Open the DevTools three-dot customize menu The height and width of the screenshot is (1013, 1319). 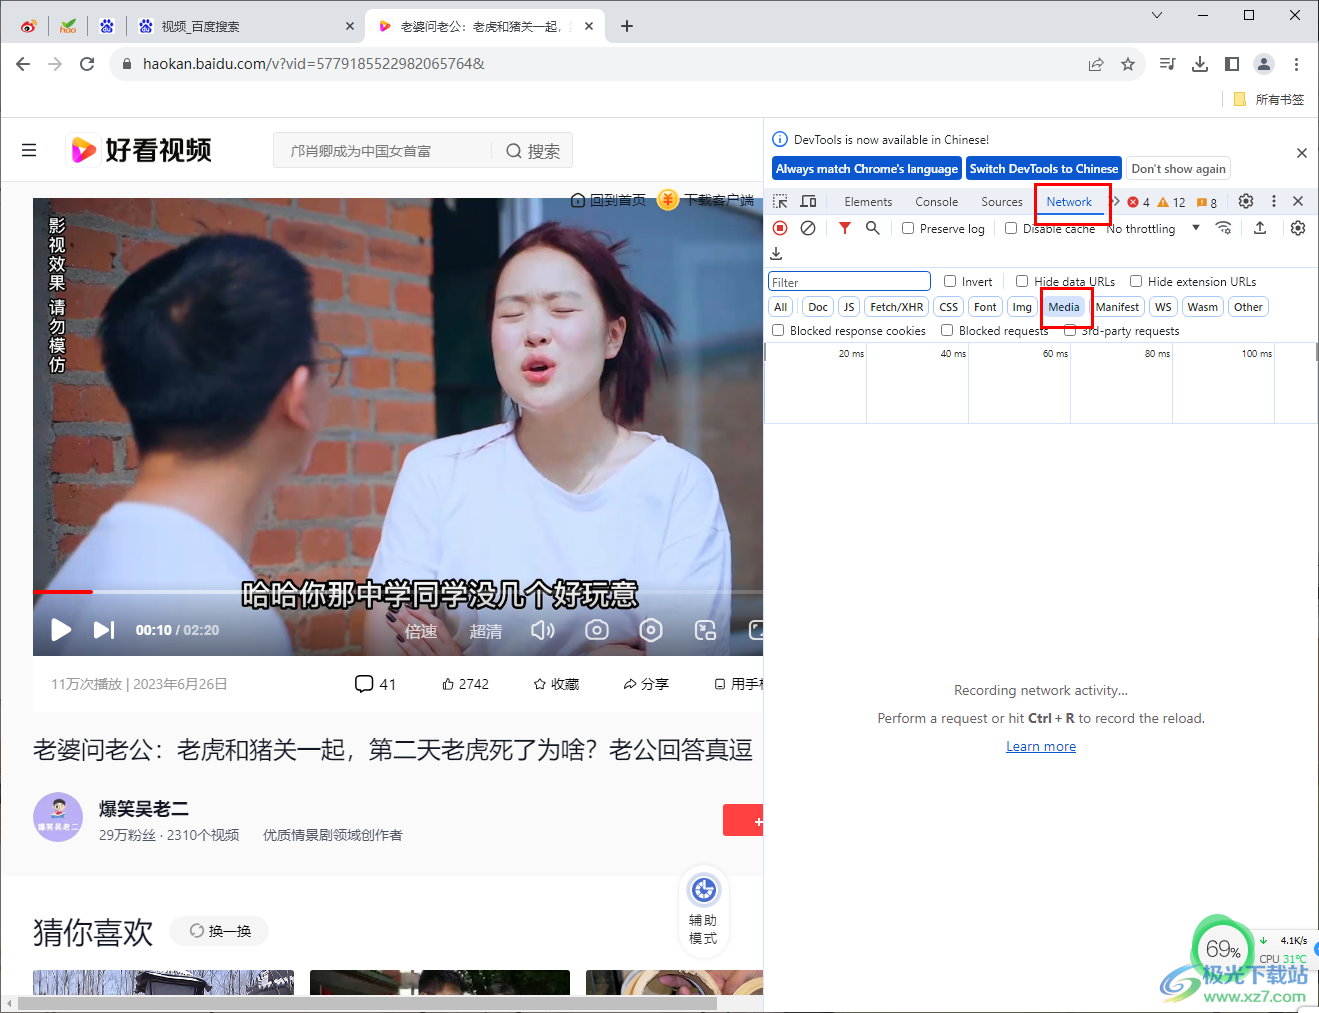[x=1274, y=201]
